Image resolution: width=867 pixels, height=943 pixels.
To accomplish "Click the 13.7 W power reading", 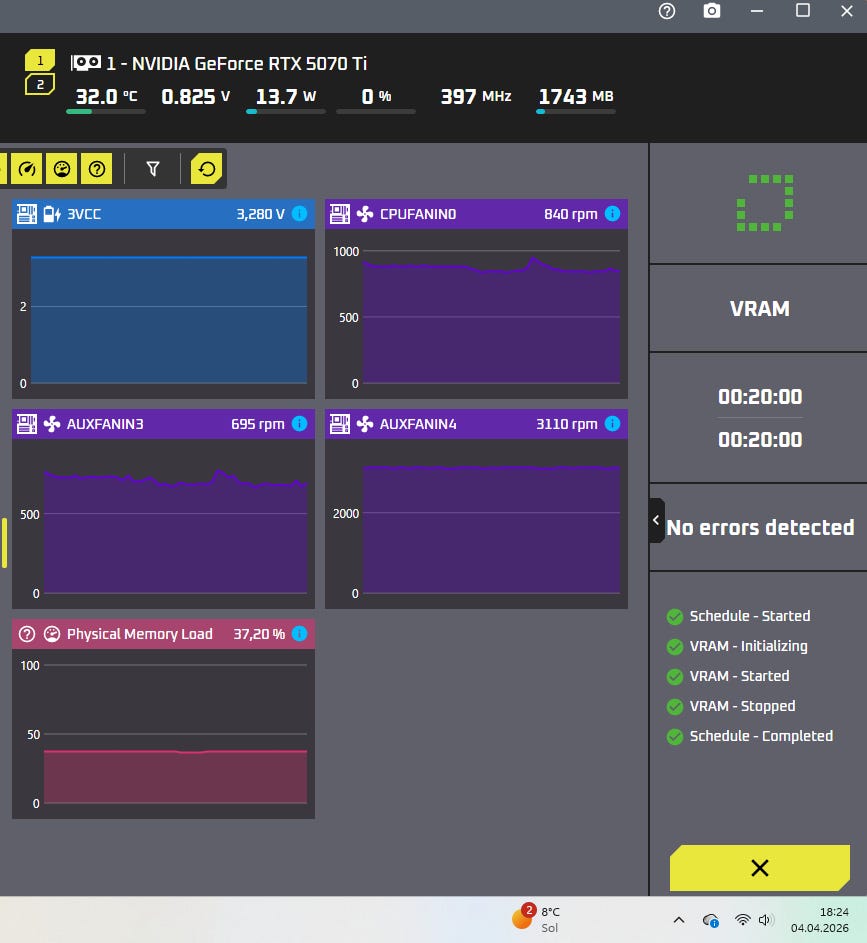I will 286,96.
